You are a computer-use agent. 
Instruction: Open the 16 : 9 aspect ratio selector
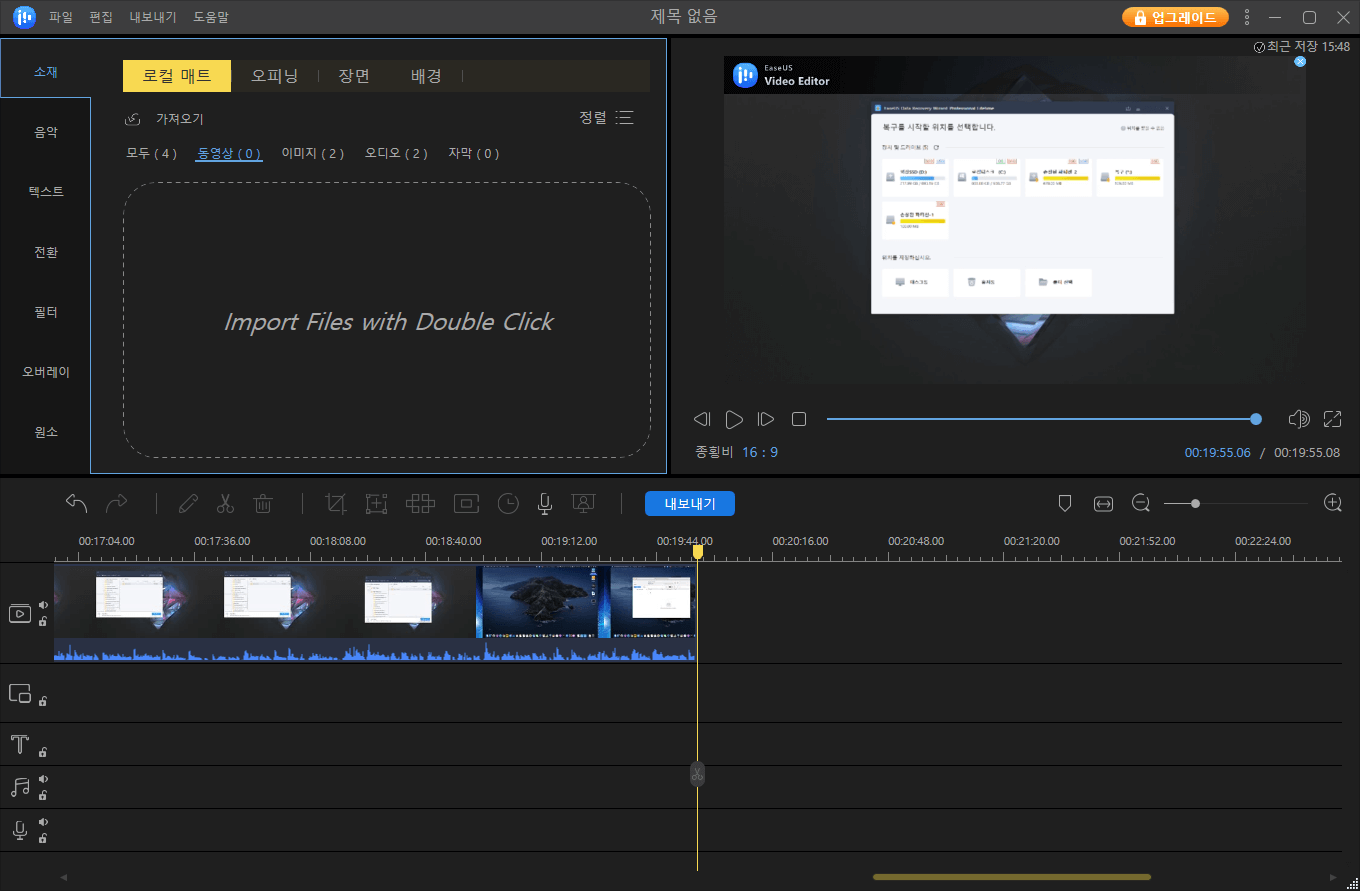[760, 452]
